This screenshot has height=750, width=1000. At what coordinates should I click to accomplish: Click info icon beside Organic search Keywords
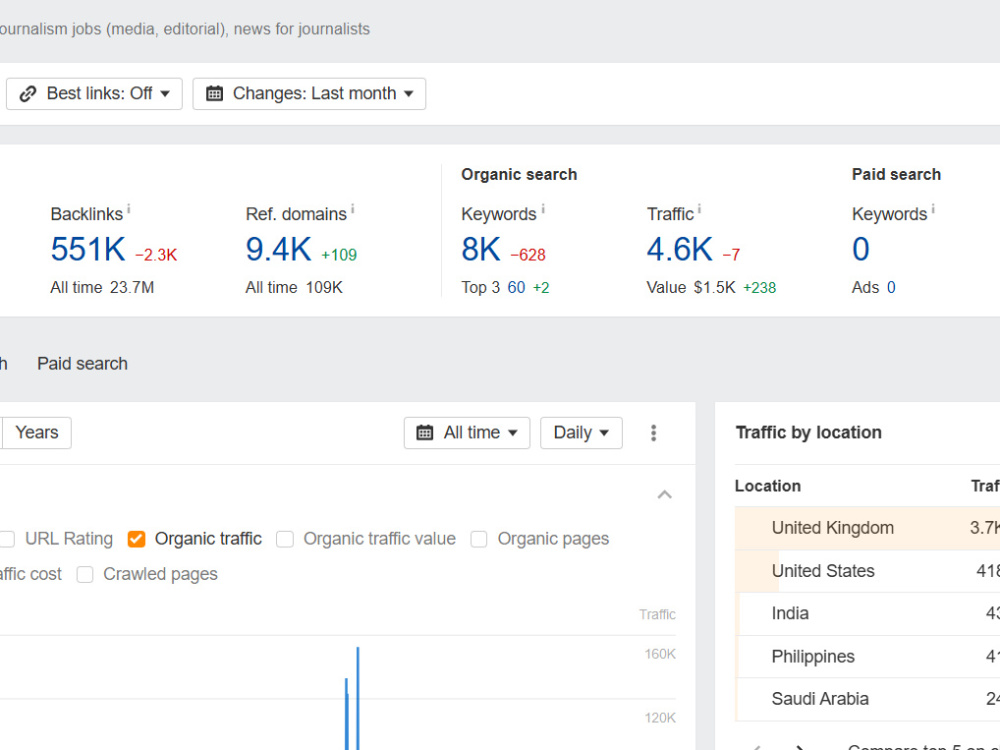click(x=543, y=209)
